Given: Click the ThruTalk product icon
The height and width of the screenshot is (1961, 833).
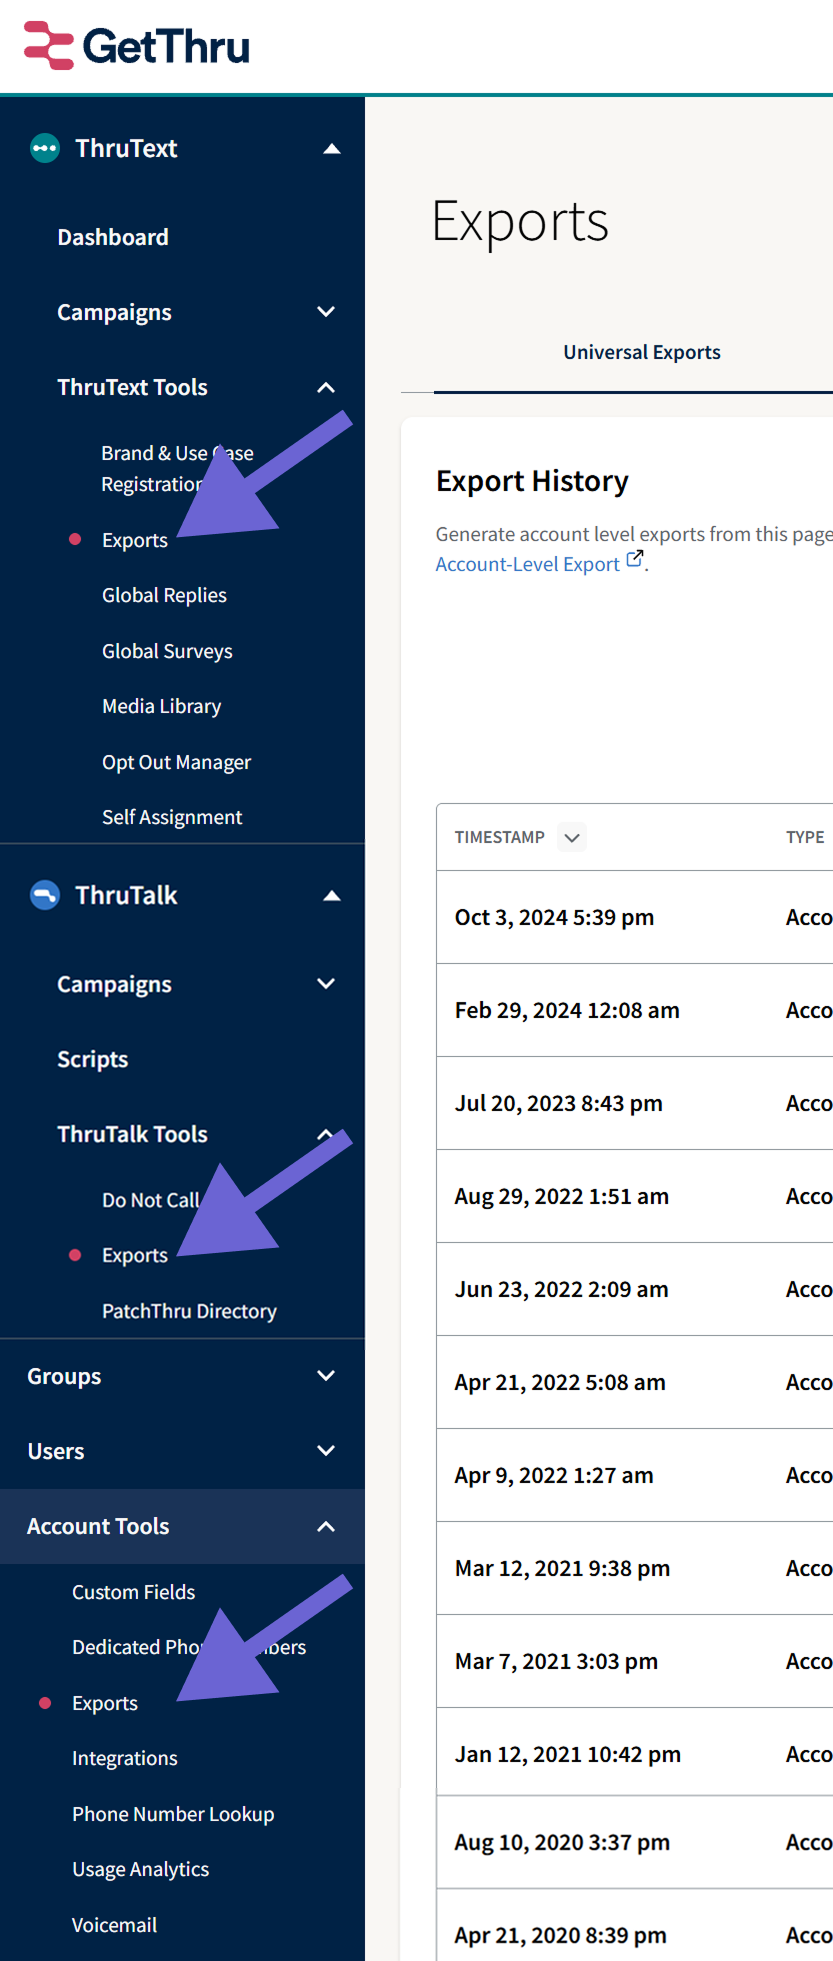Looking at the screenshot, I should tap(45, 895).
